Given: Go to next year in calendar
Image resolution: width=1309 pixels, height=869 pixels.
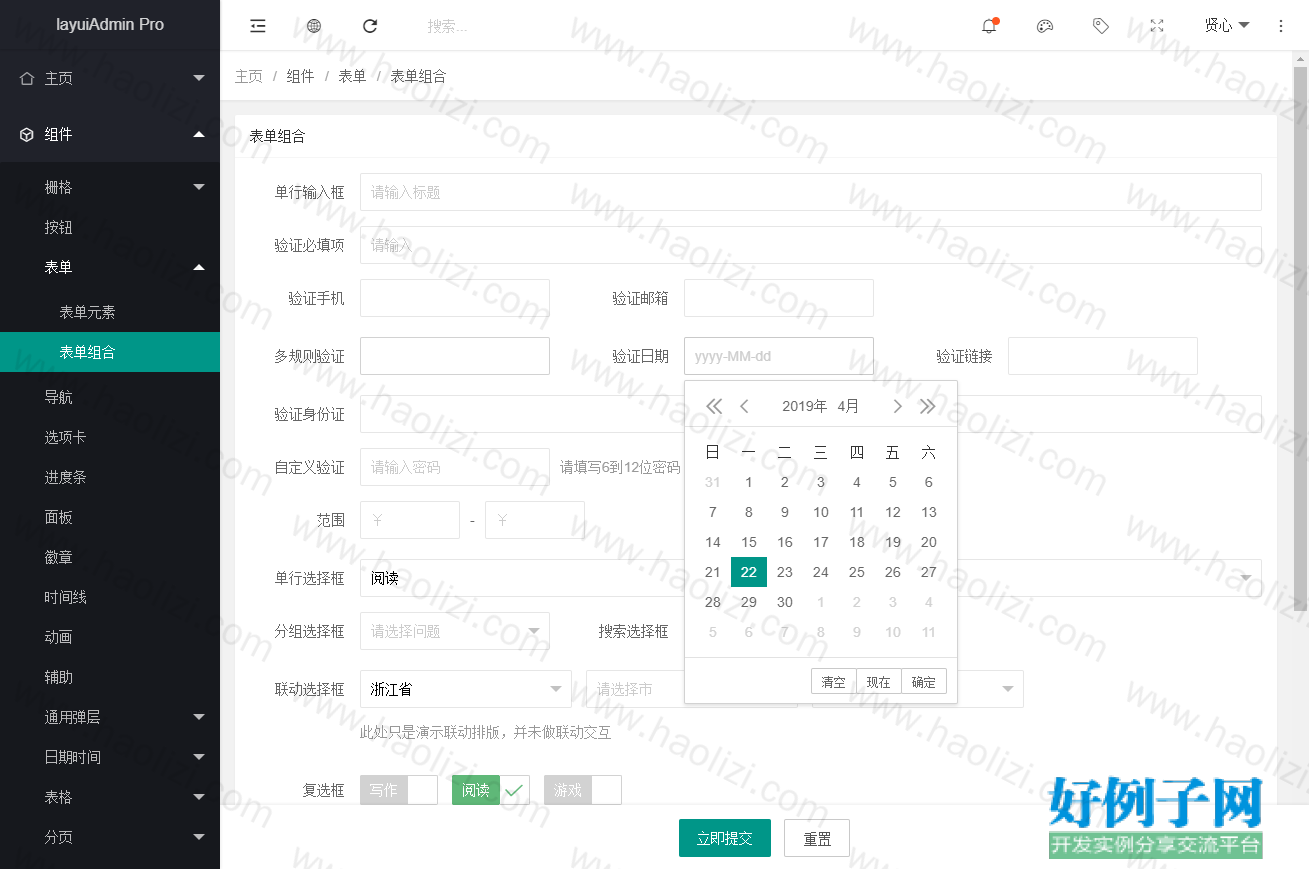Looking at the screenshot, I should click(x=928, y=406).
